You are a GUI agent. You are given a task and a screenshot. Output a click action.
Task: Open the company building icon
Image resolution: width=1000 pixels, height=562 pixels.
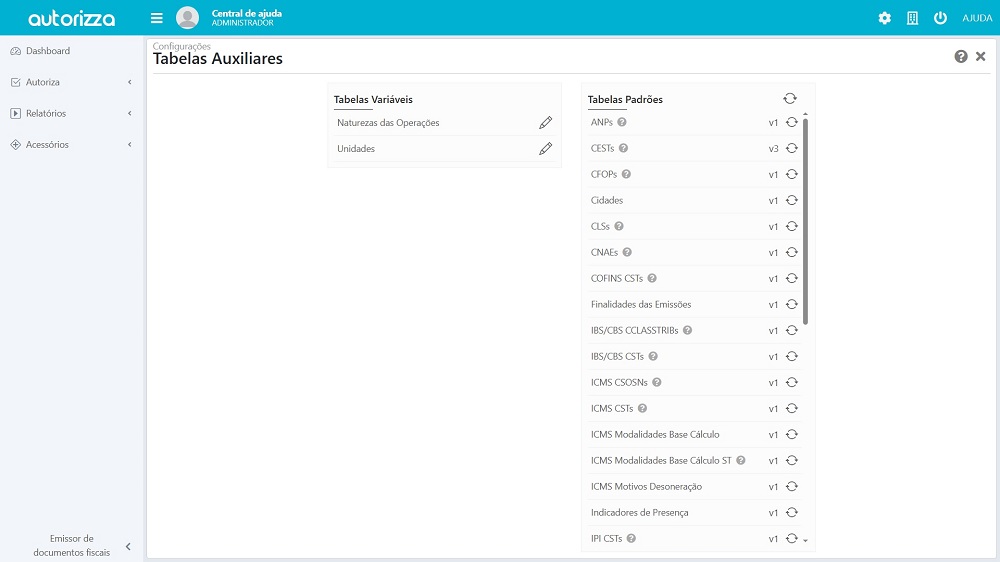(912, 18)
